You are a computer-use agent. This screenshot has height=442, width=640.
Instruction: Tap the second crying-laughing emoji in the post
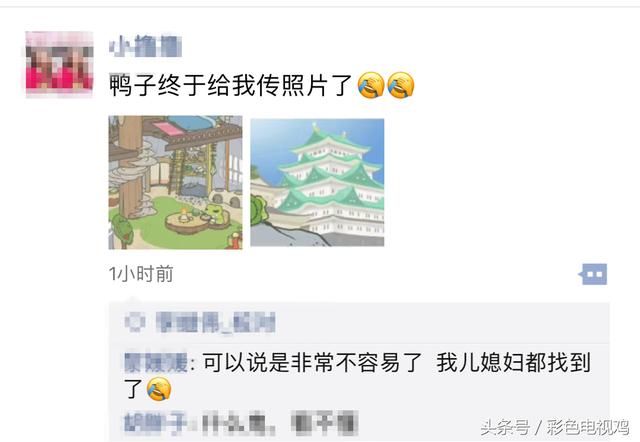pos(401,85)
